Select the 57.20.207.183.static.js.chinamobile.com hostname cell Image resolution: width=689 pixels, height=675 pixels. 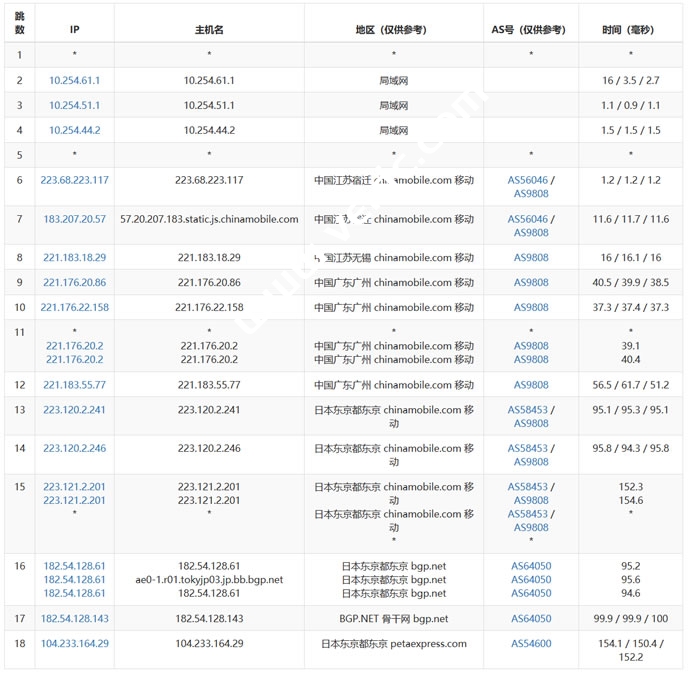[x=209, y=219]
